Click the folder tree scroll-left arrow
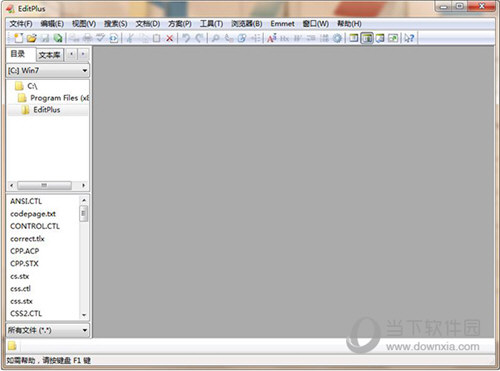This screenshot has height=371, width=500. [12, 185]
